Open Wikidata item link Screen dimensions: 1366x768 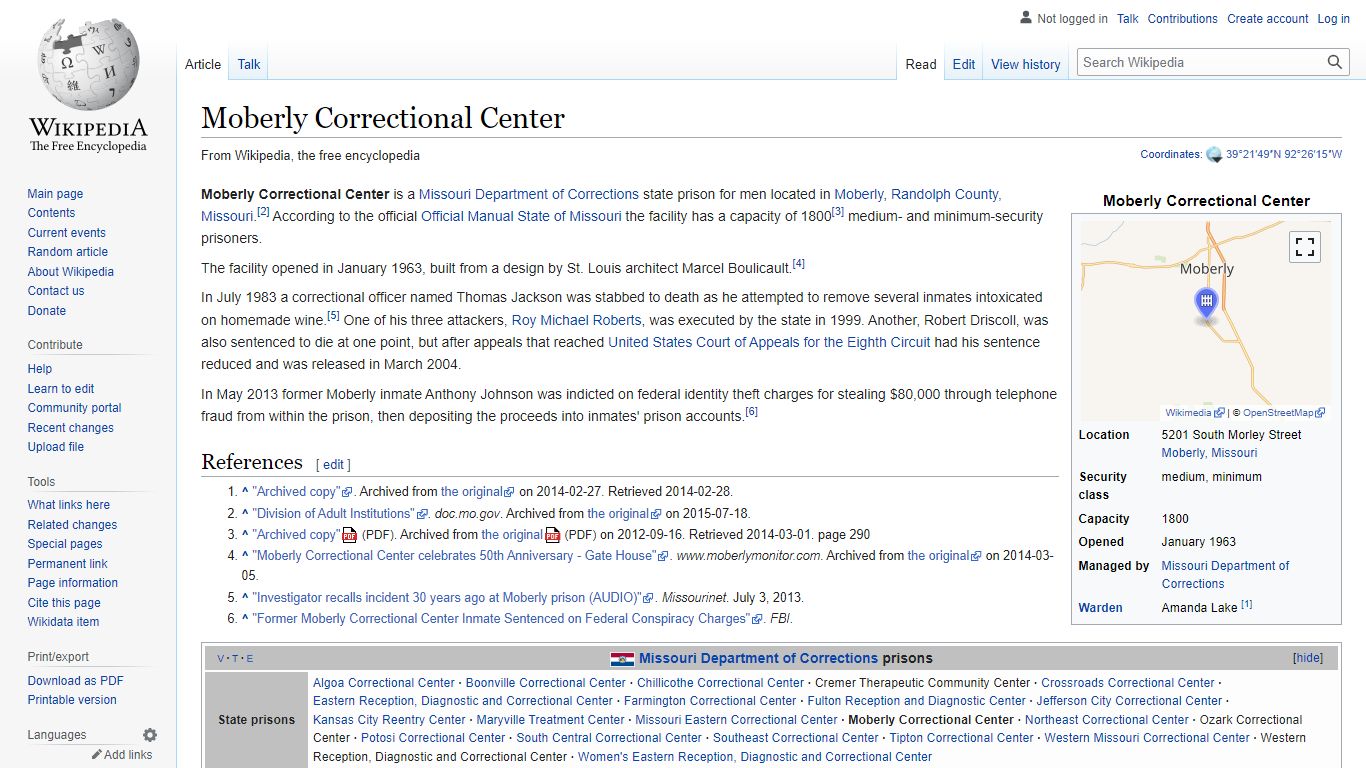pyautogui.click(x=63, y=622)
